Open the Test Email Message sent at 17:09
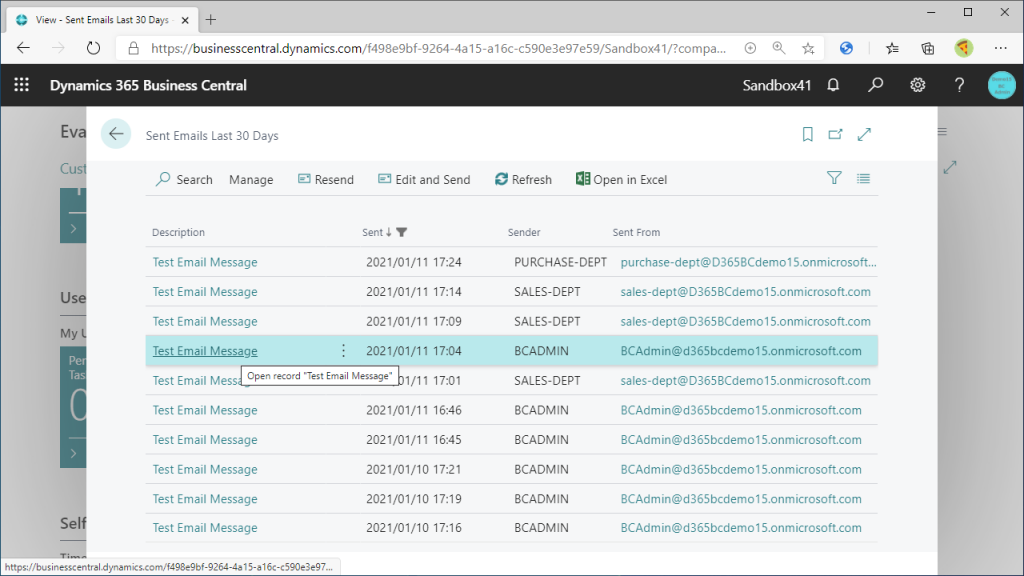The image size is (1024, 576). [x=205, y=321]
